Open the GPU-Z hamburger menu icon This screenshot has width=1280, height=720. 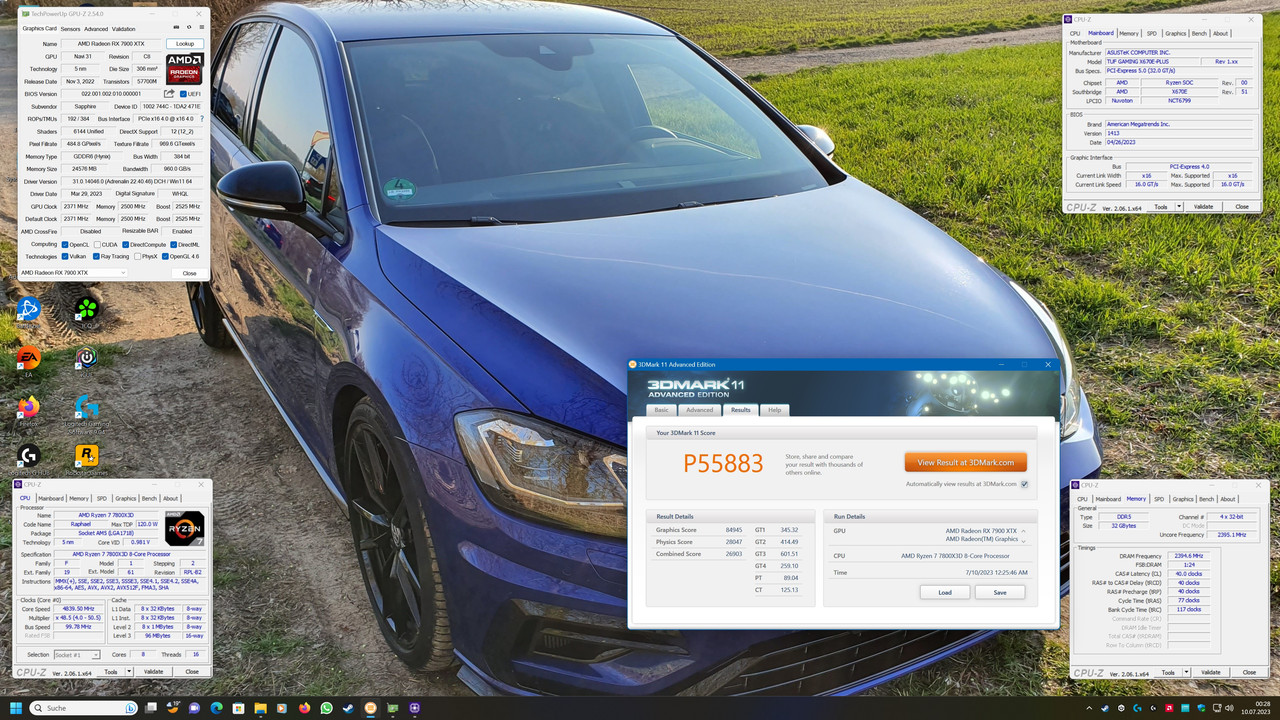tap(202, 27)
